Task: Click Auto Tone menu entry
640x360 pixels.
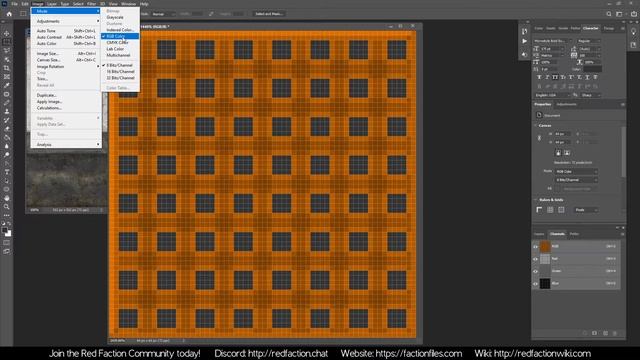Action: tap(65, 31)
